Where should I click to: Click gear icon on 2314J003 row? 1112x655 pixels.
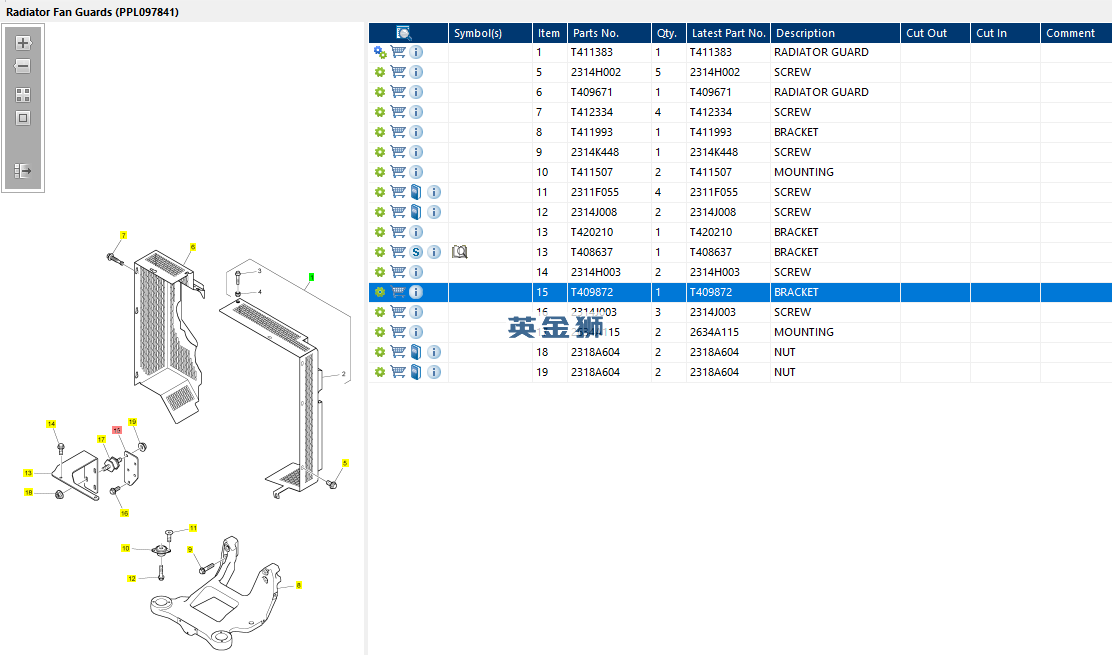(x=380, y=312)
